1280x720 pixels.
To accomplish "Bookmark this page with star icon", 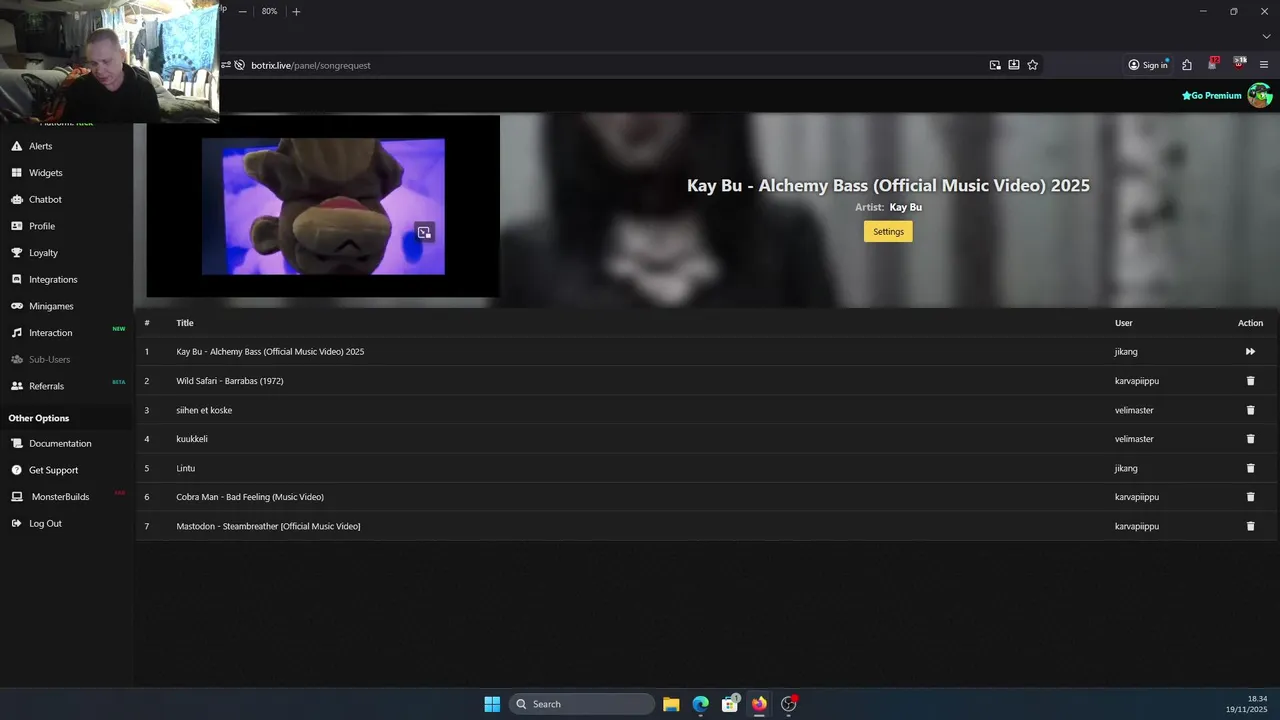I will (x=1033, y=65).
